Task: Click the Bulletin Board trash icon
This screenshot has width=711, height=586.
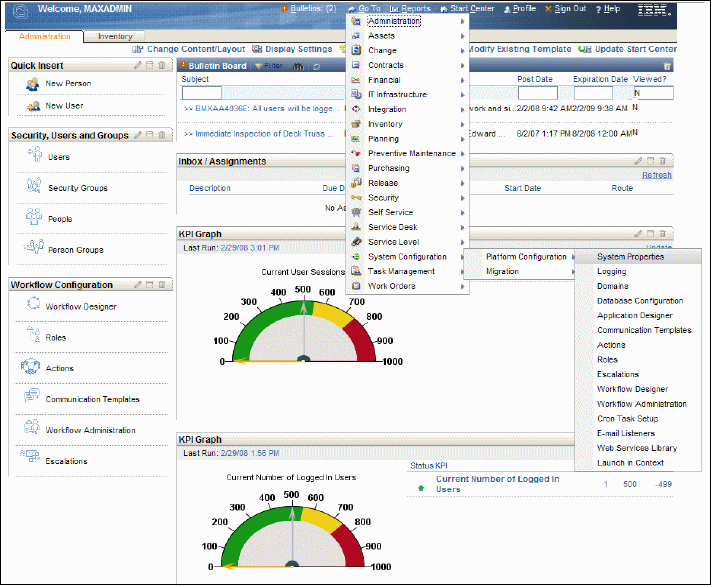Action: pos(667,66)
